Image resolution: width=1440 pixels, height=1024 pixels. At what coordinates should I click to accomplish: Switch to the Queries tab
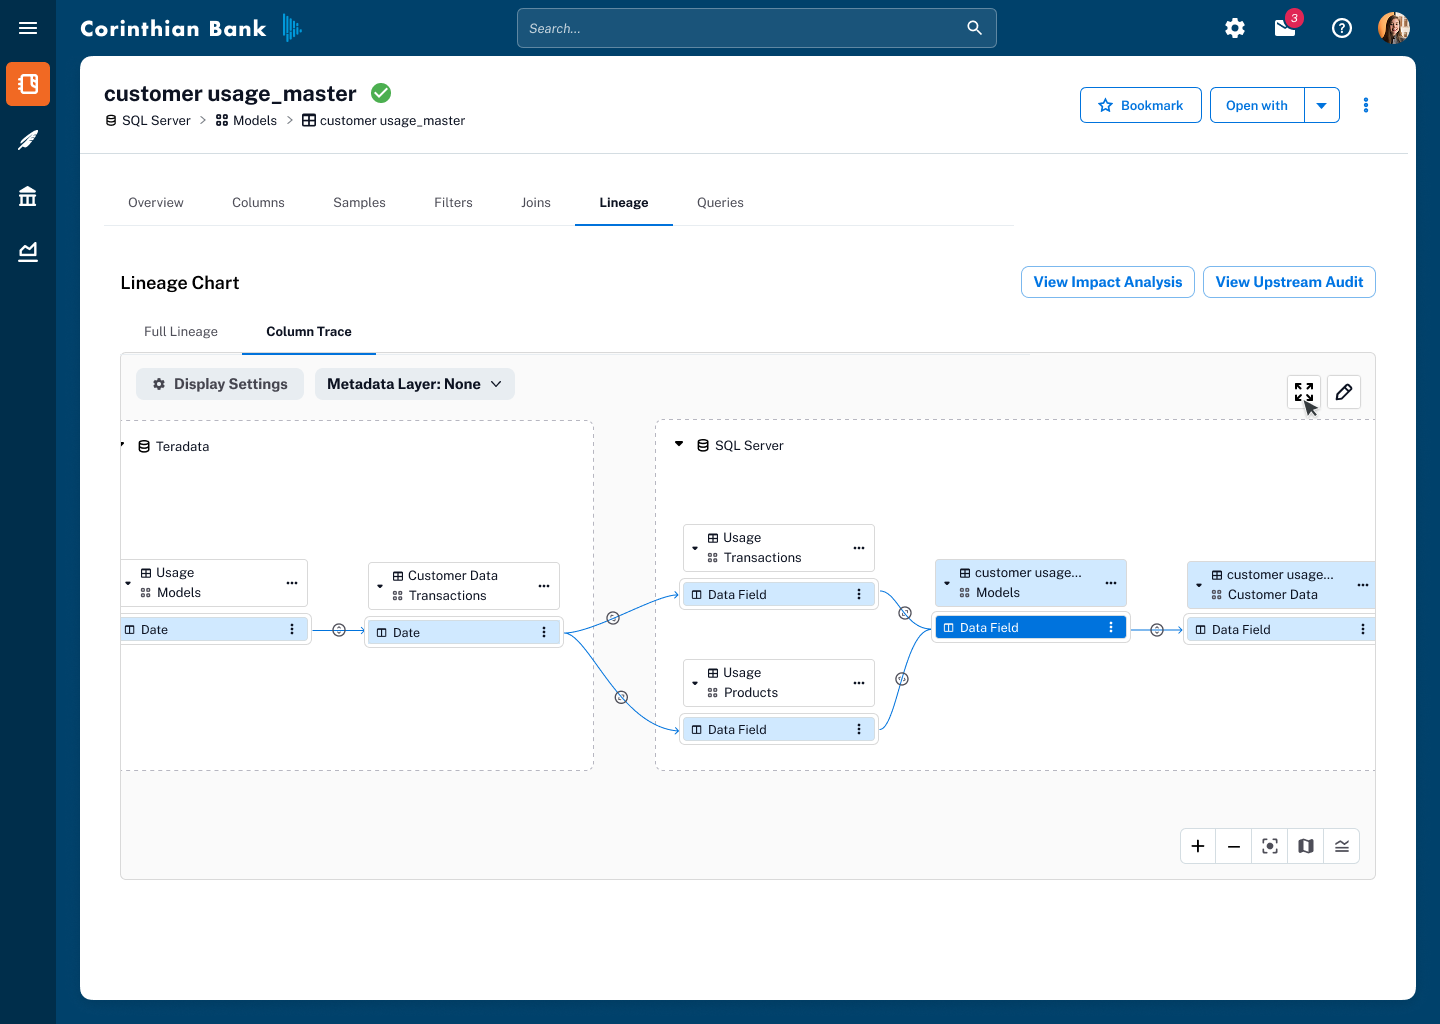pyautogui.click(x=720, y=202)
